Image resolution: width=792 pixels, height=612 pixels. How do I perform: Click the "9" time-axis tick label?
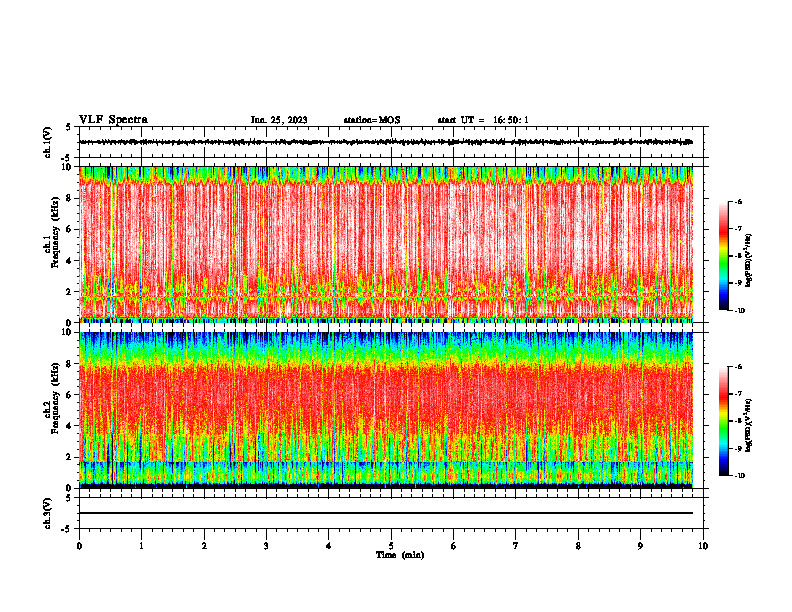(640, 546)
